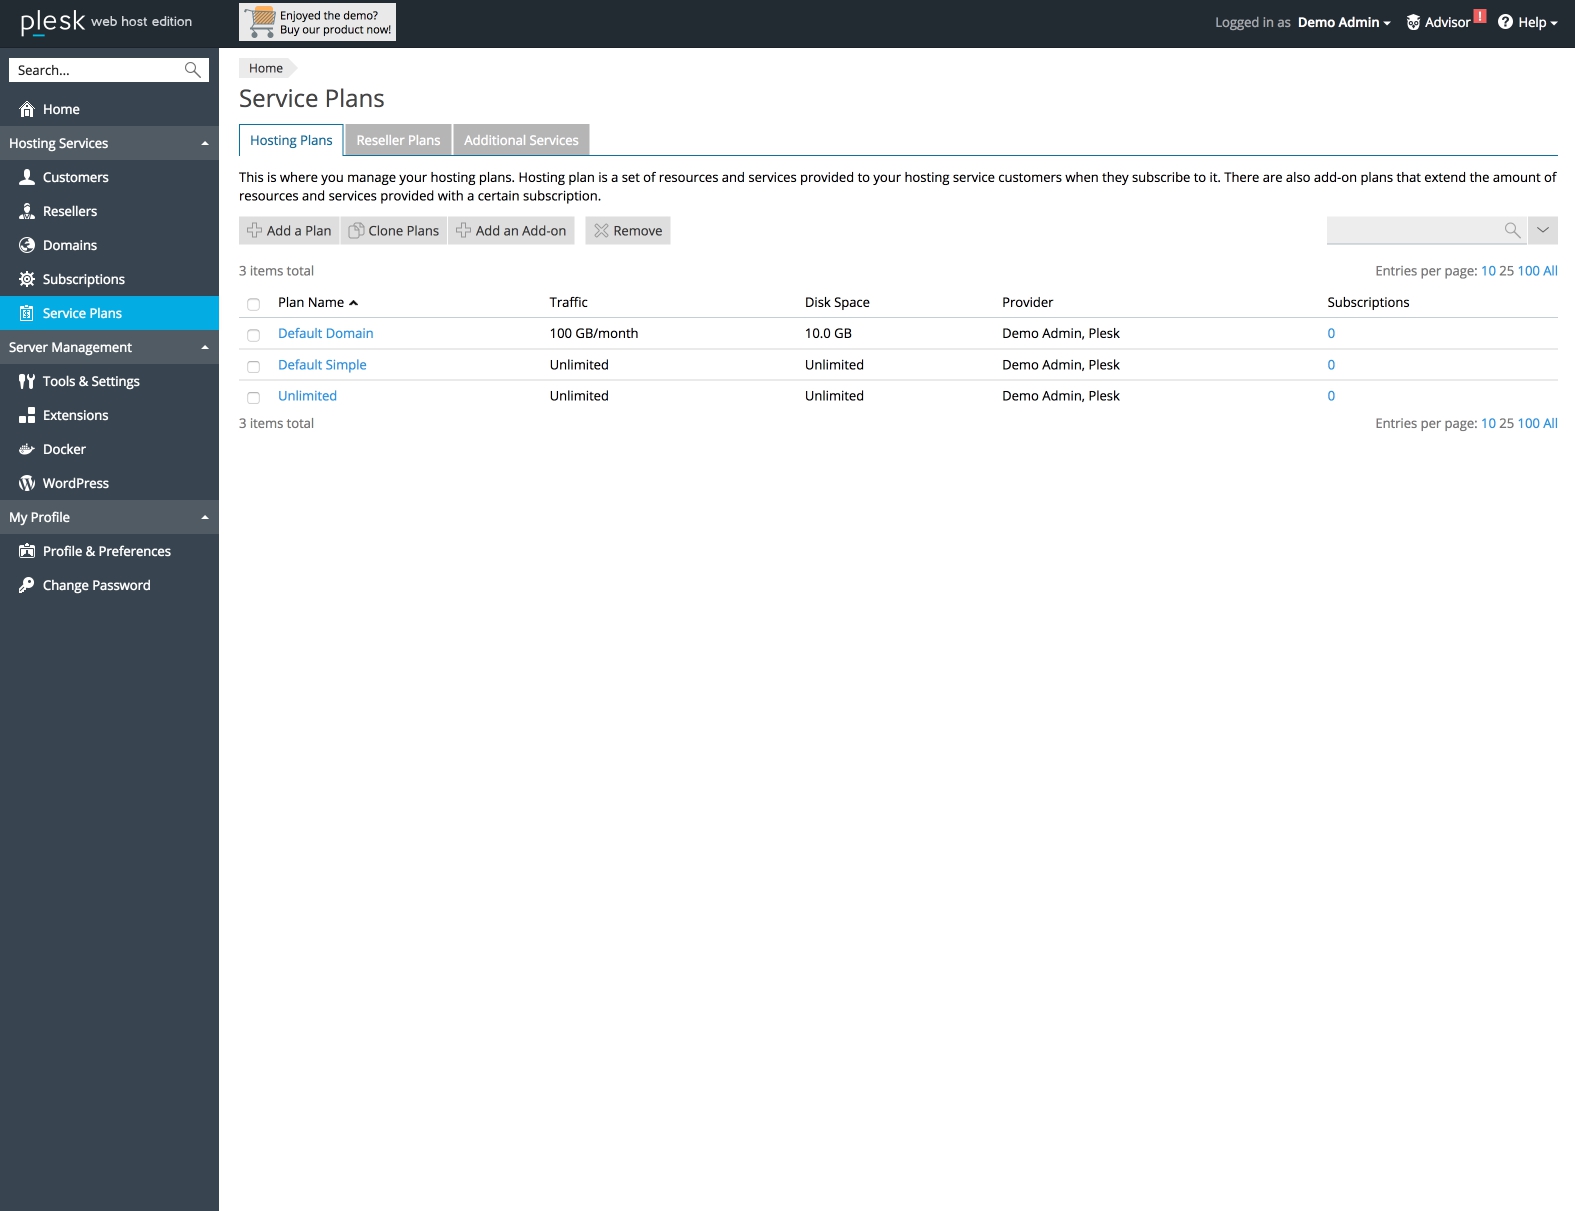Check the Default Domain plan checkbox
Viewport: 1575px width, 1211px height.
click(253, 335)
